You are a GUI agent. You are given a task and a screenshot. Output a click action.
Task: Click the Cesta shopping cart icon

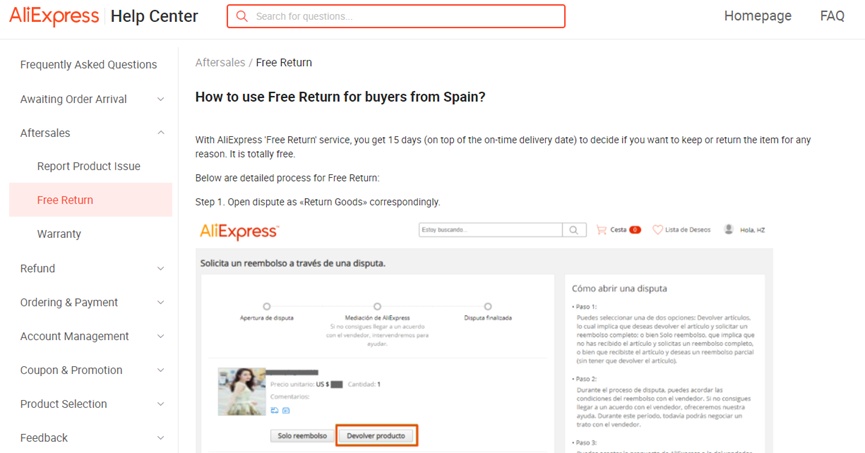601,230
